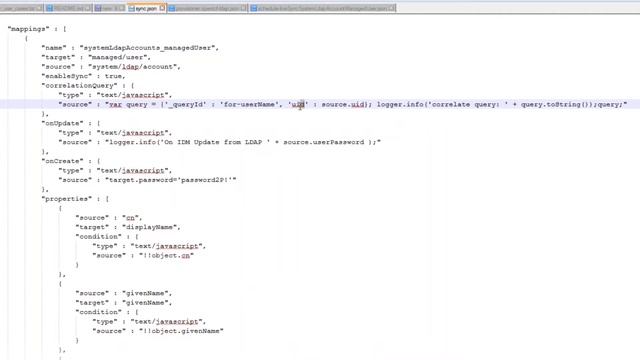Image resolution: width=640 pixels, height=360 pixels.
Task: Click '_queryId' in the correlation query line
Action: [x=185, y=104]
